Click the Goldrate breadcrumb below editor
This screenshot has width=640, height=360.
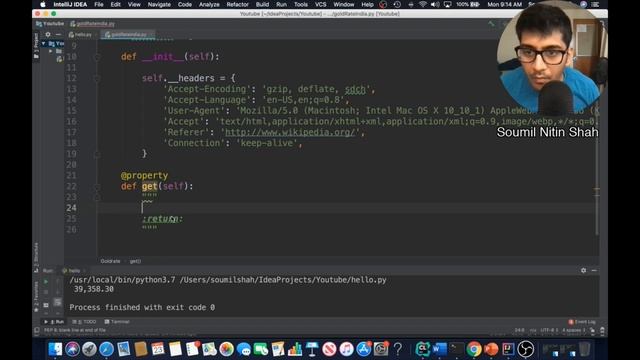click(110, 261)
